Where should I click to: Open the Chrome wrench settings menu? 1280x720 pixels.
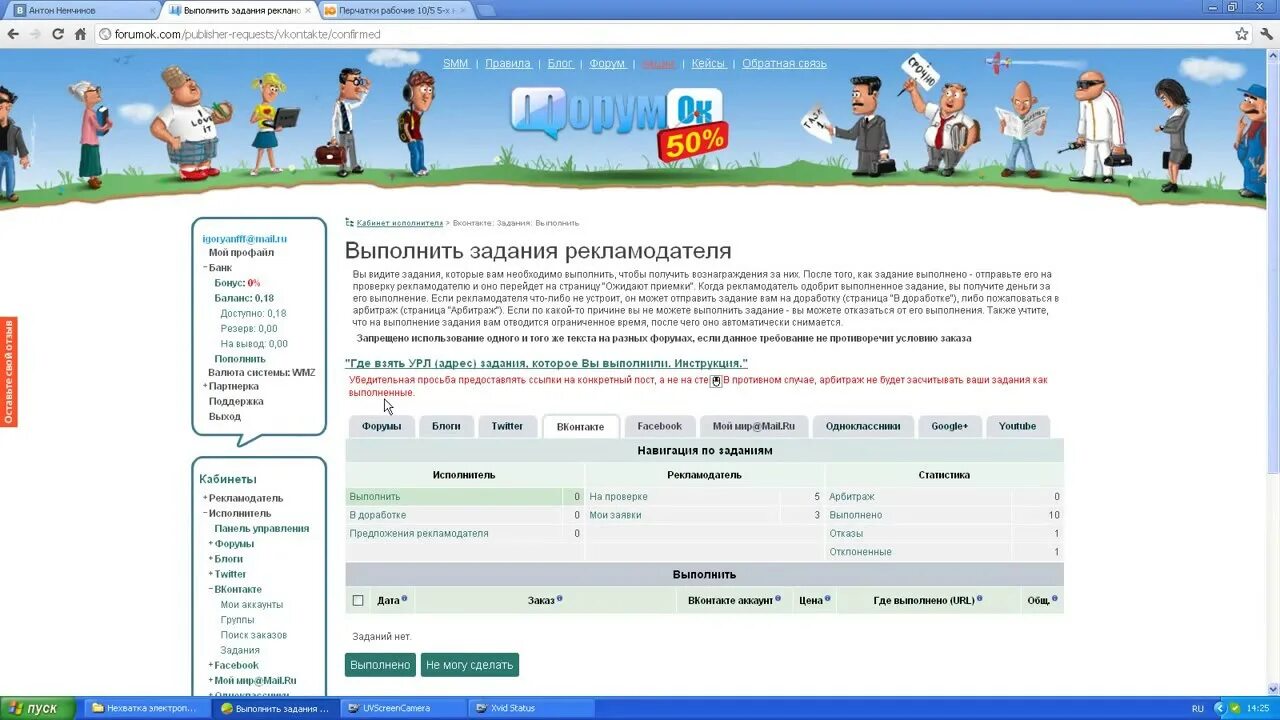coord(1265,34)
